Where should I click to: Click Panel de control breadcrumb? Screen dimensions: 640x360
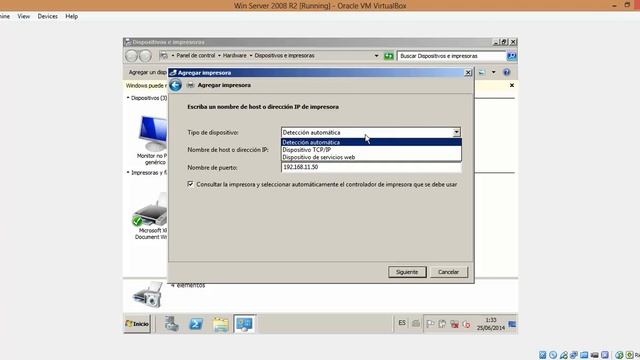tap(196, 56)
